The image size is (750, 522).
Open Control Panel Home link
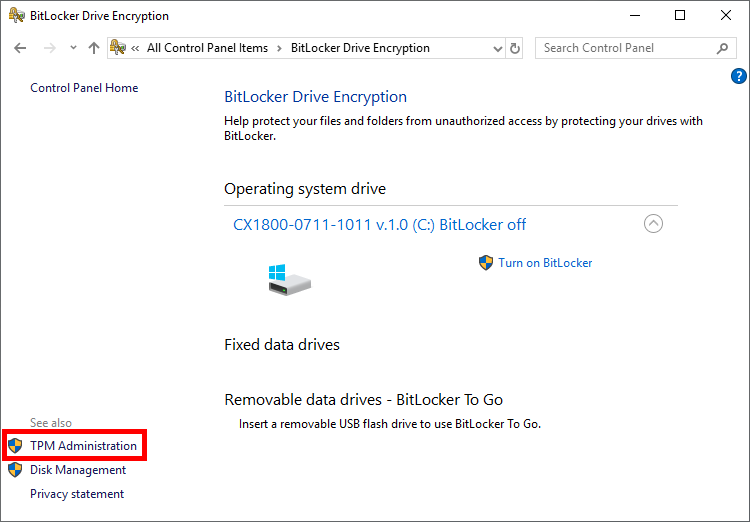coord(84,88)
